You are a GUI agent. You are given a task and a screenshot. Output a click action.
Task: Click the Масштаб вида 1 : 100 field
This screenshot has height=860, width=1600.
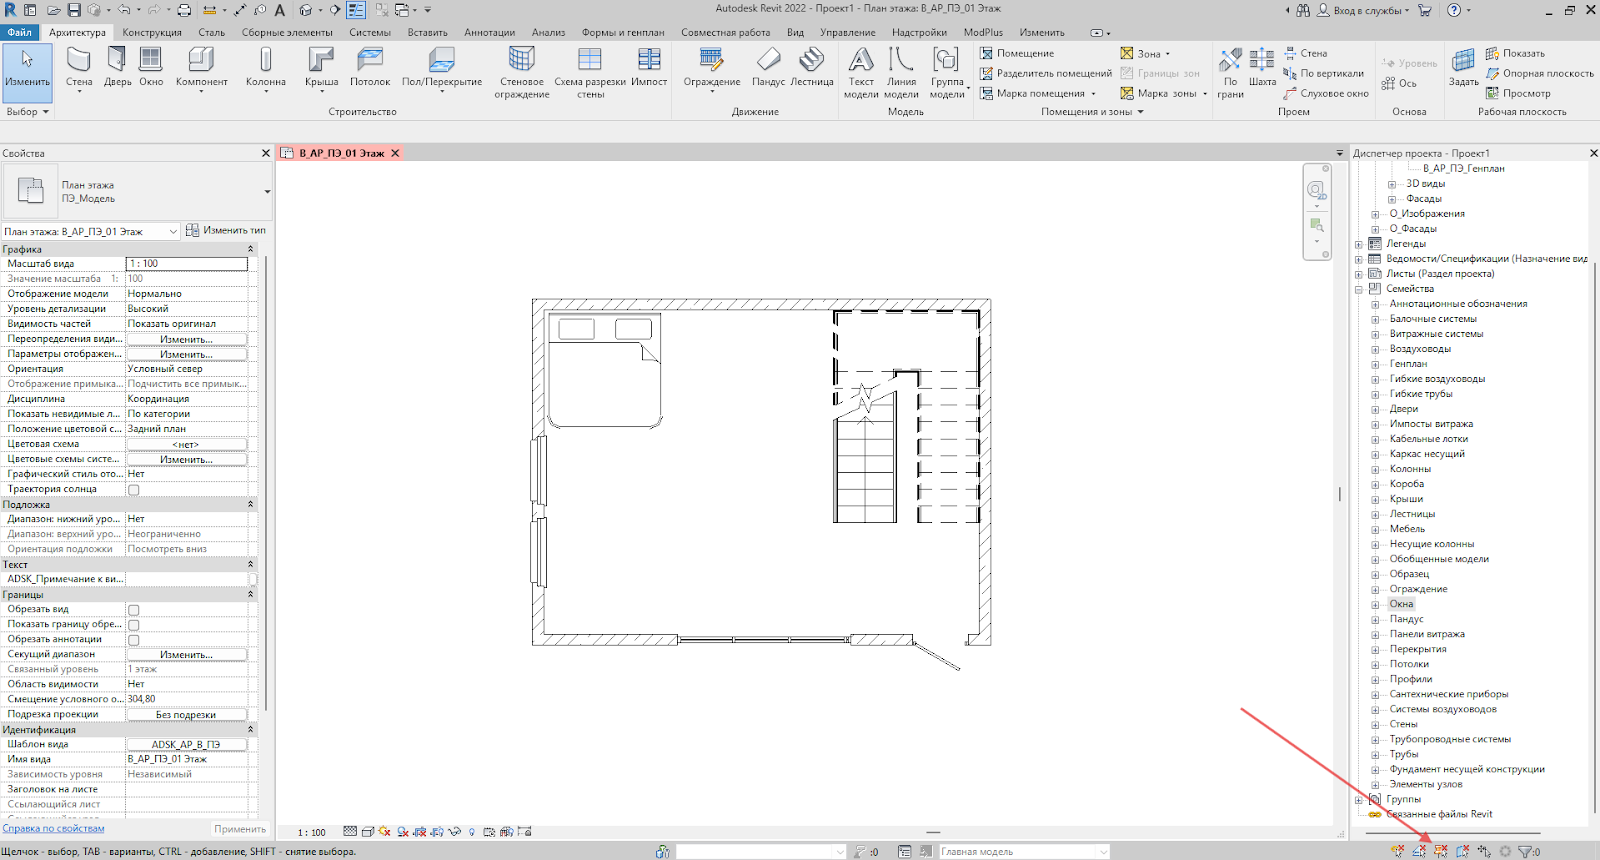[187, 264]
